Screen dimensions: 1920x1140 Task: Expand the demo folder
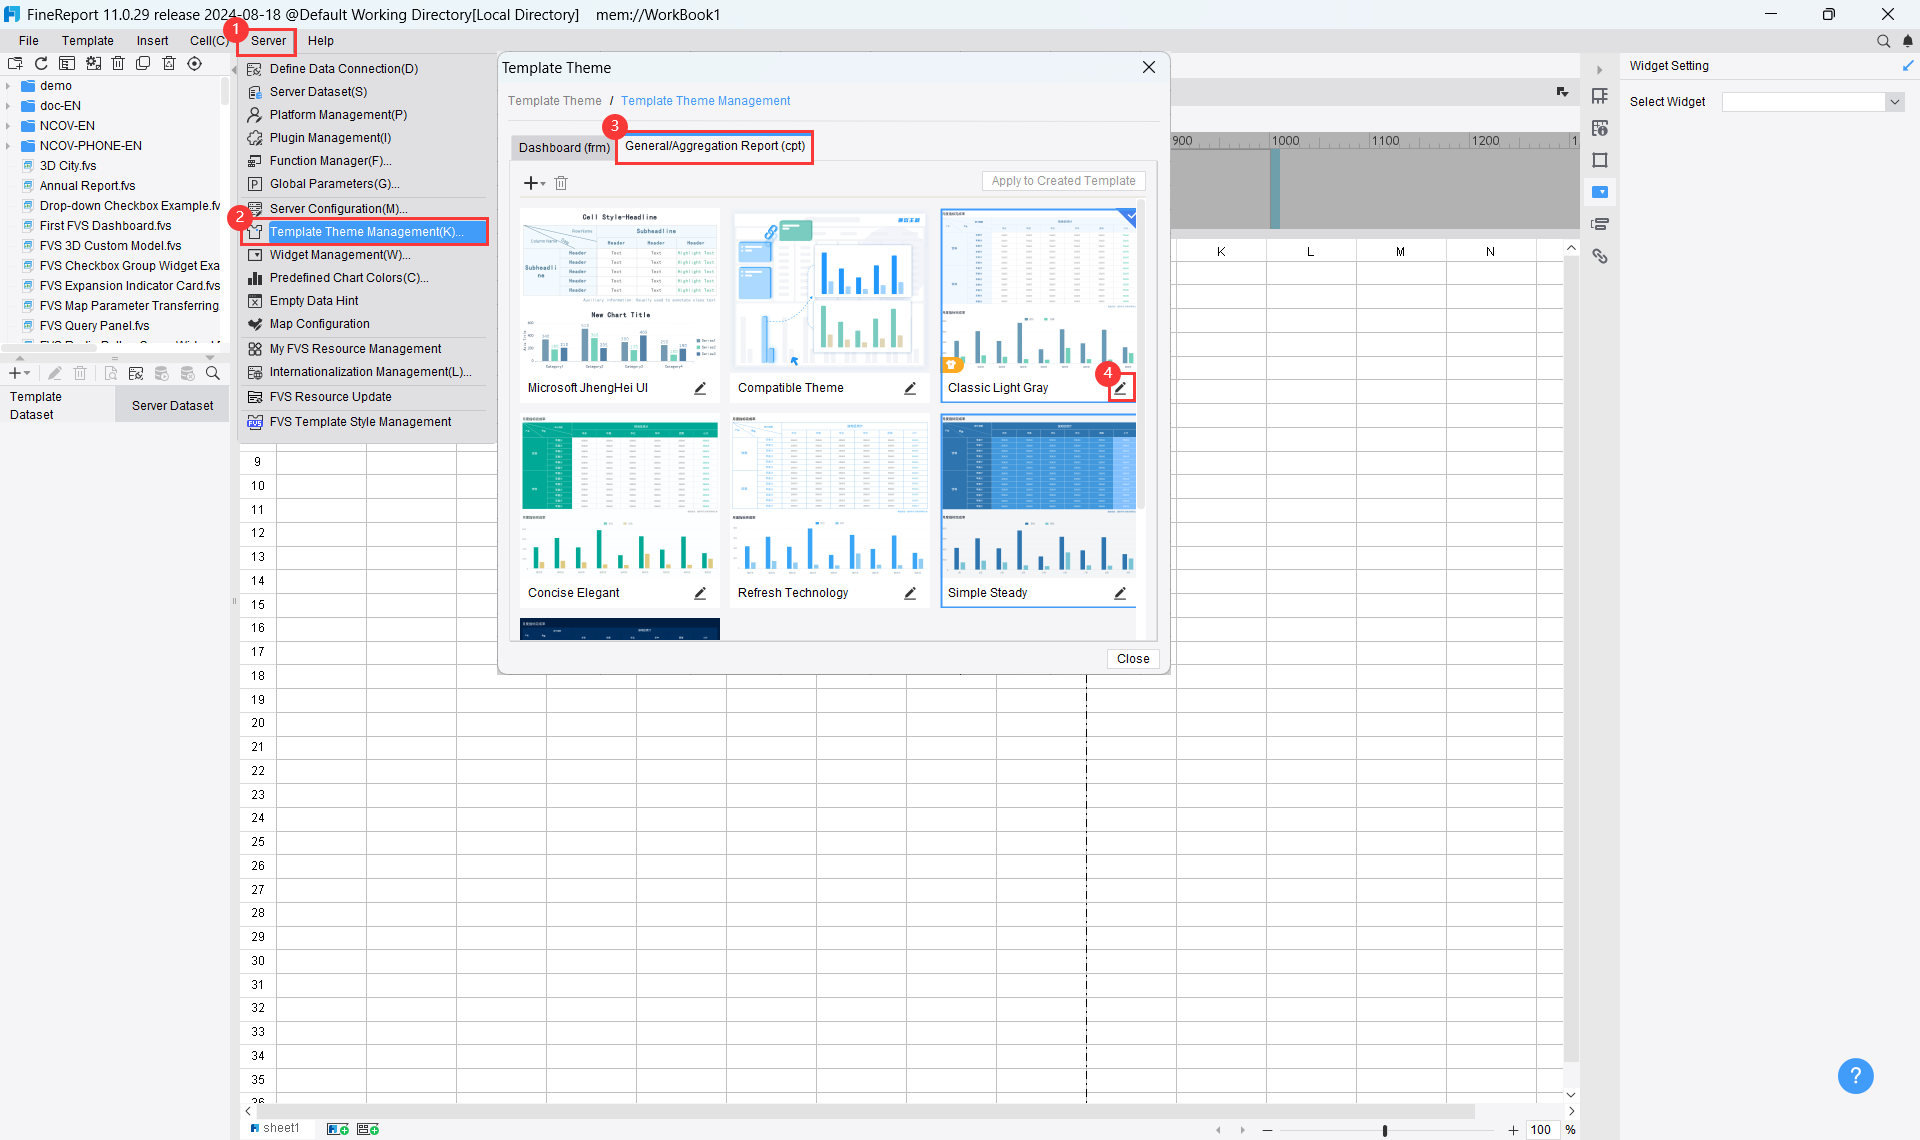[x=8, y=86]
